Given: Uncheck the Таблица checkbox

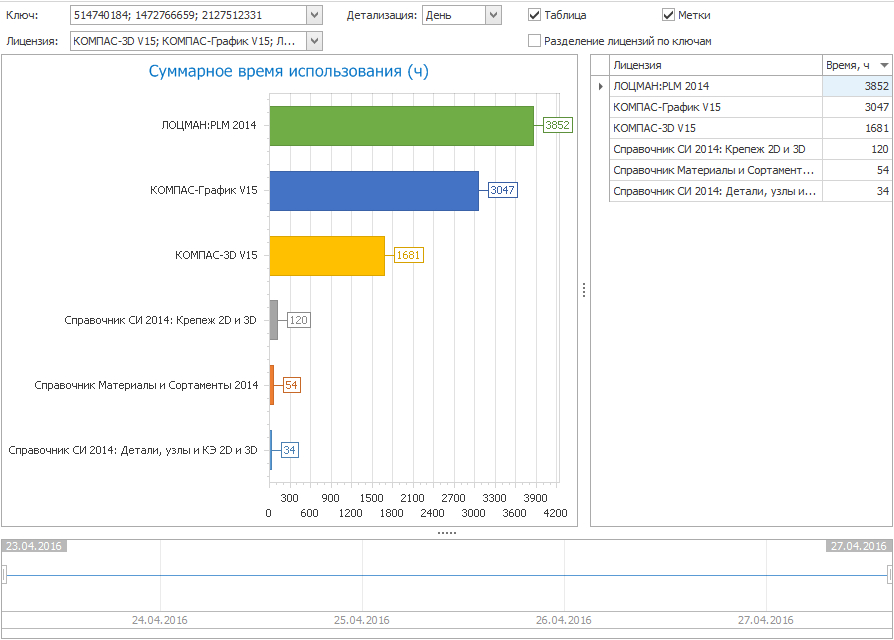Looking at the screenshot, I should (x=535, y=15).
